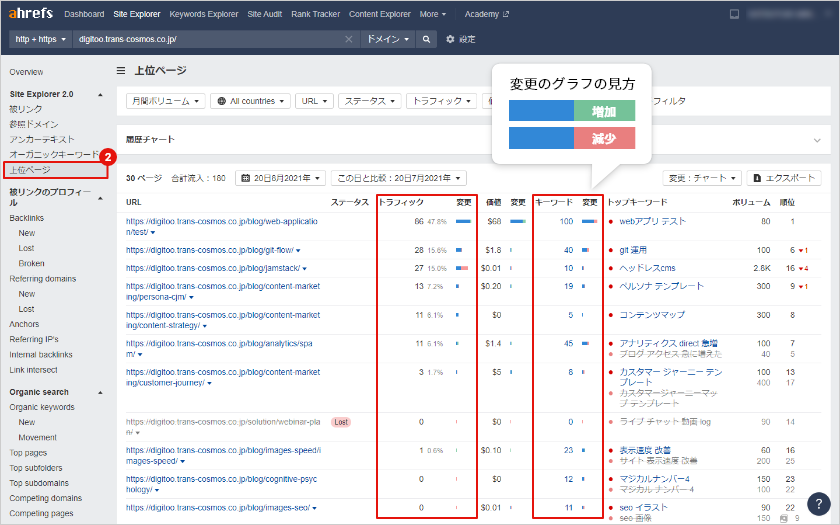Open 月間ボリューム filter dropdown
The height and width of the screenshot is (525, 840).
166,101
